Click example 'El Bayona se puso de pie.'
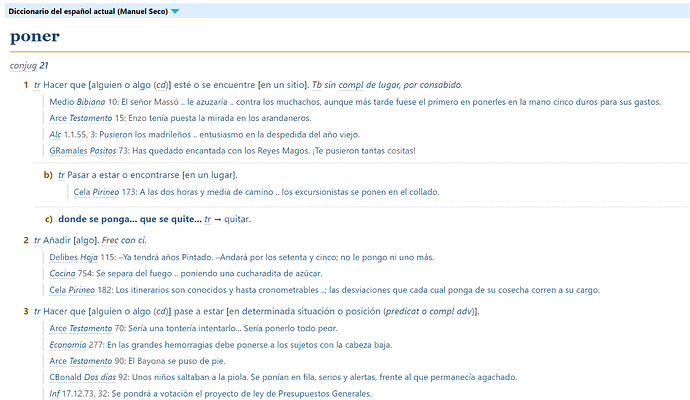This screenshot has height=400, width=690. pos(177,361)
